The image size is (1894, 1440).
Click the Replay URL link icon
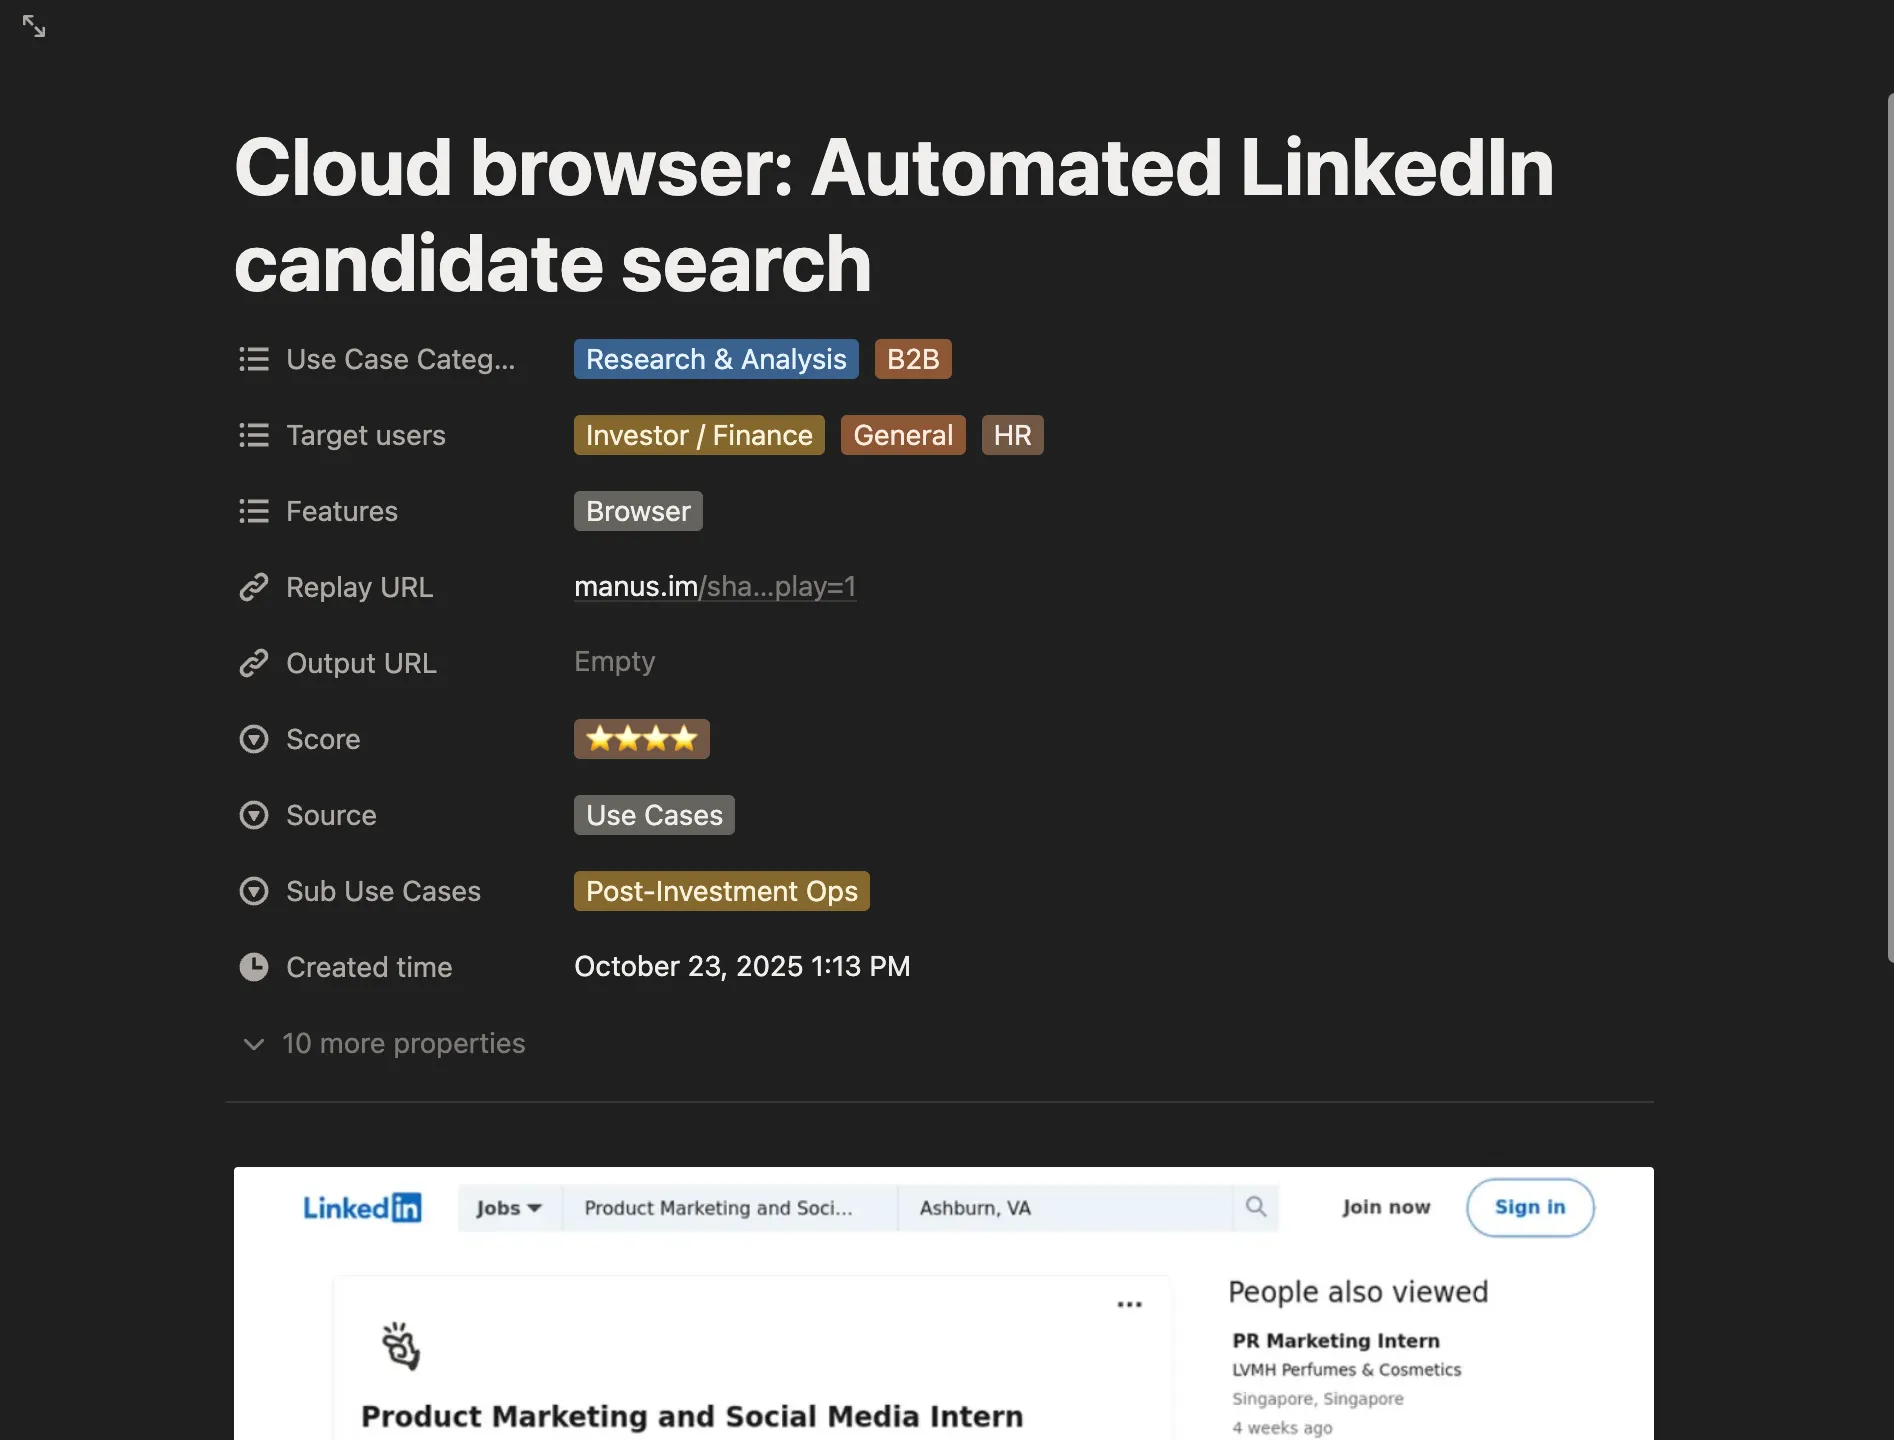254,587
